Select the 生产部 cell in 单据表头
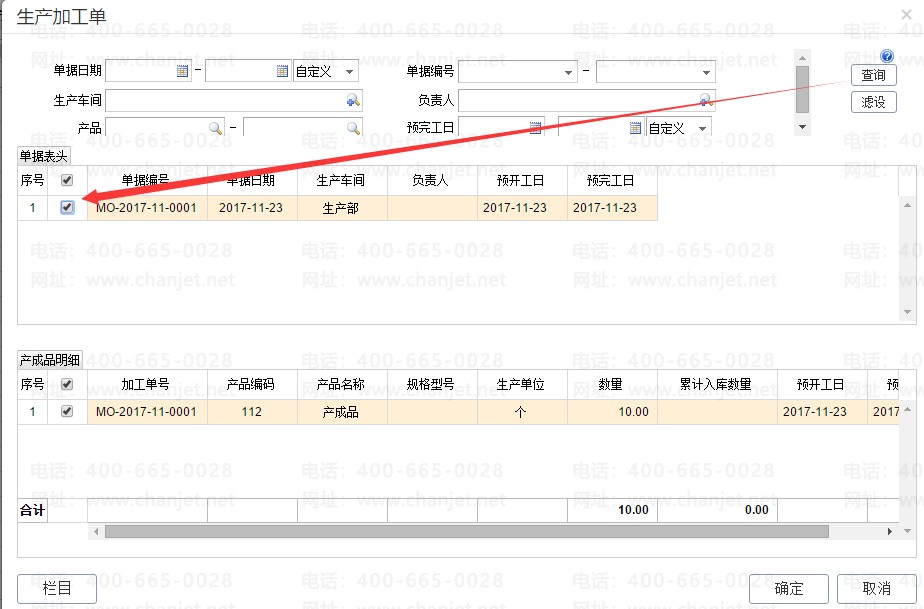This screenshot has width=924, height=609. [x=342, y=208]
